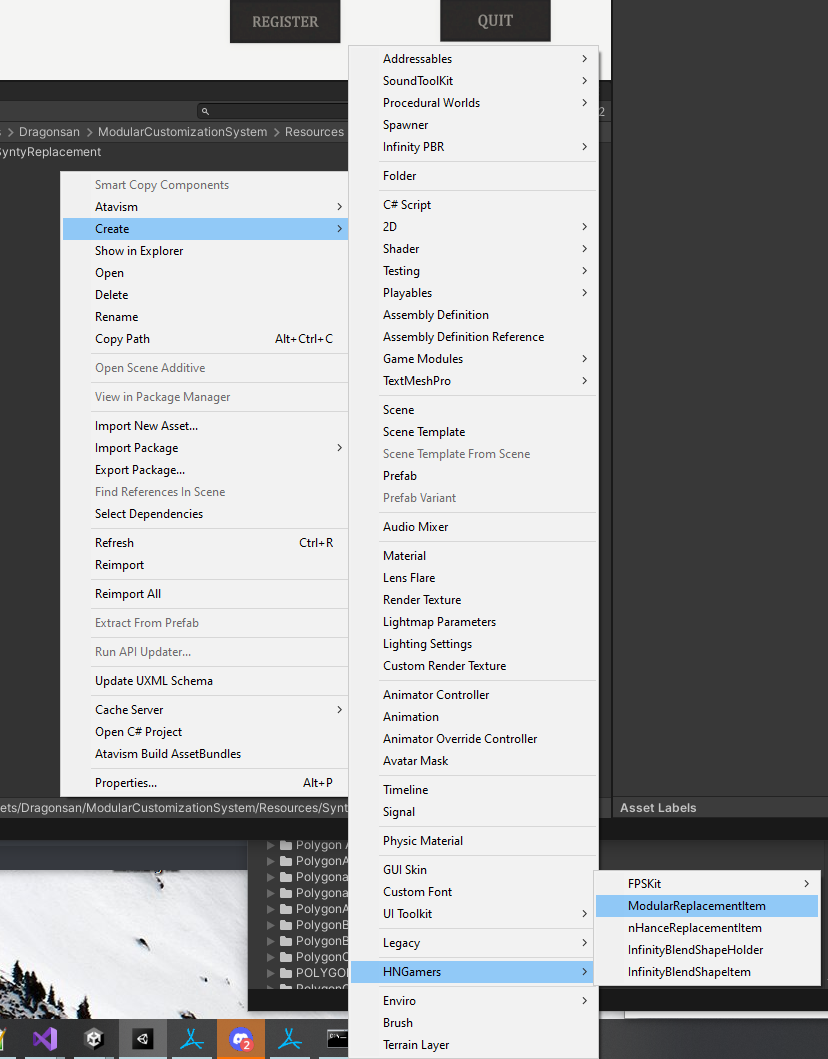Open the Unity editor taskbar icon
The width and height of the screenshot is (828, 1059).
(x=142, y=1038)
